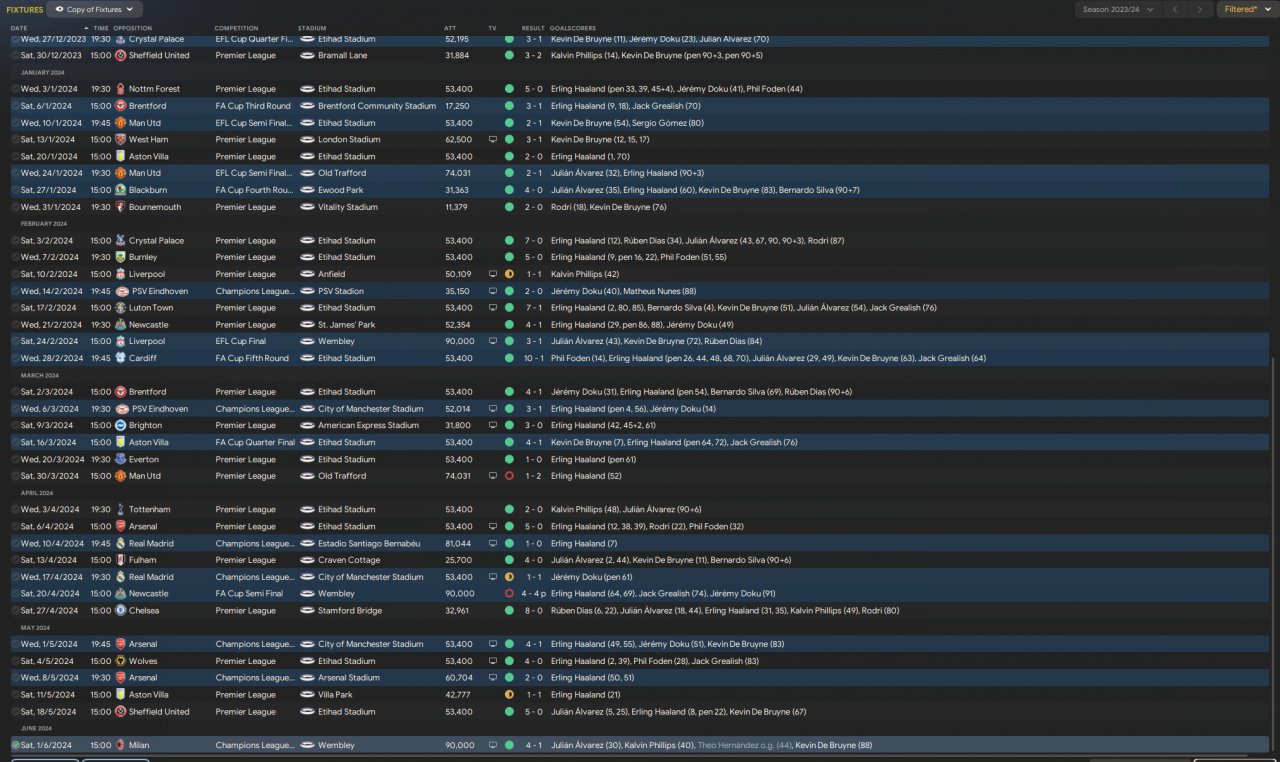Click the TV icon on the Milan row
Image resolution: width=1280 pixels, height=762 pixels.
pyautogui.click(x=492, y=745)
